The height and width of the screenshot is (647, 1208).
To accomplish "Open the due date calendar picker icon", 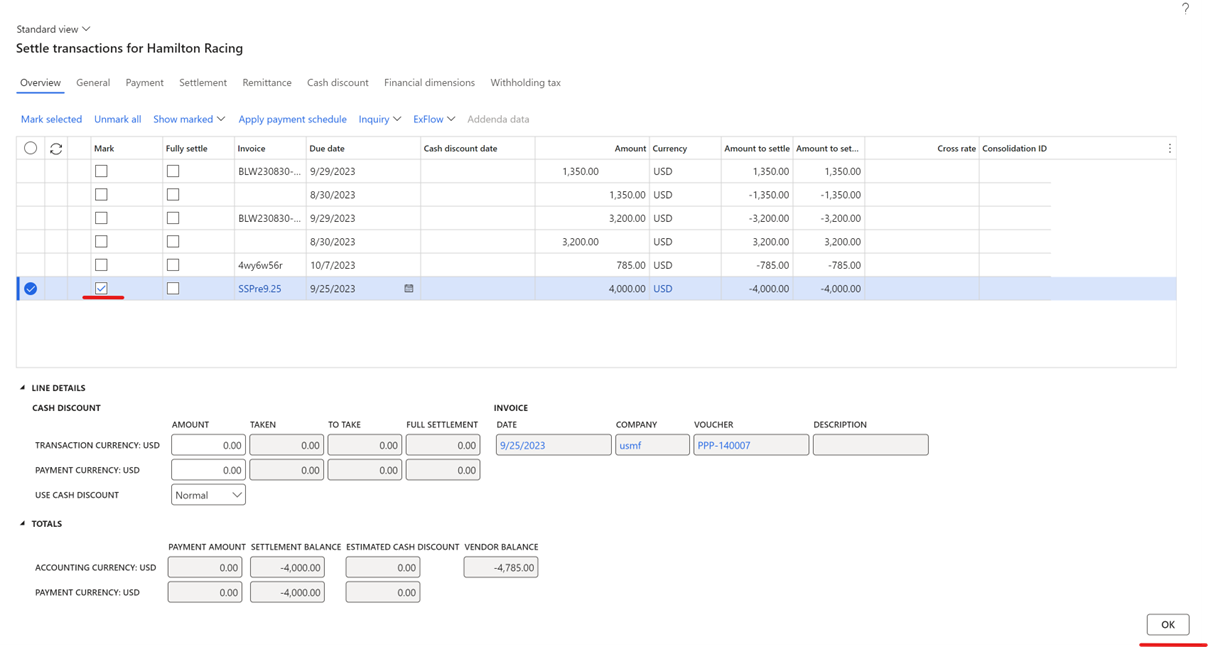I will pyautogui.click(x=408, y=288).
